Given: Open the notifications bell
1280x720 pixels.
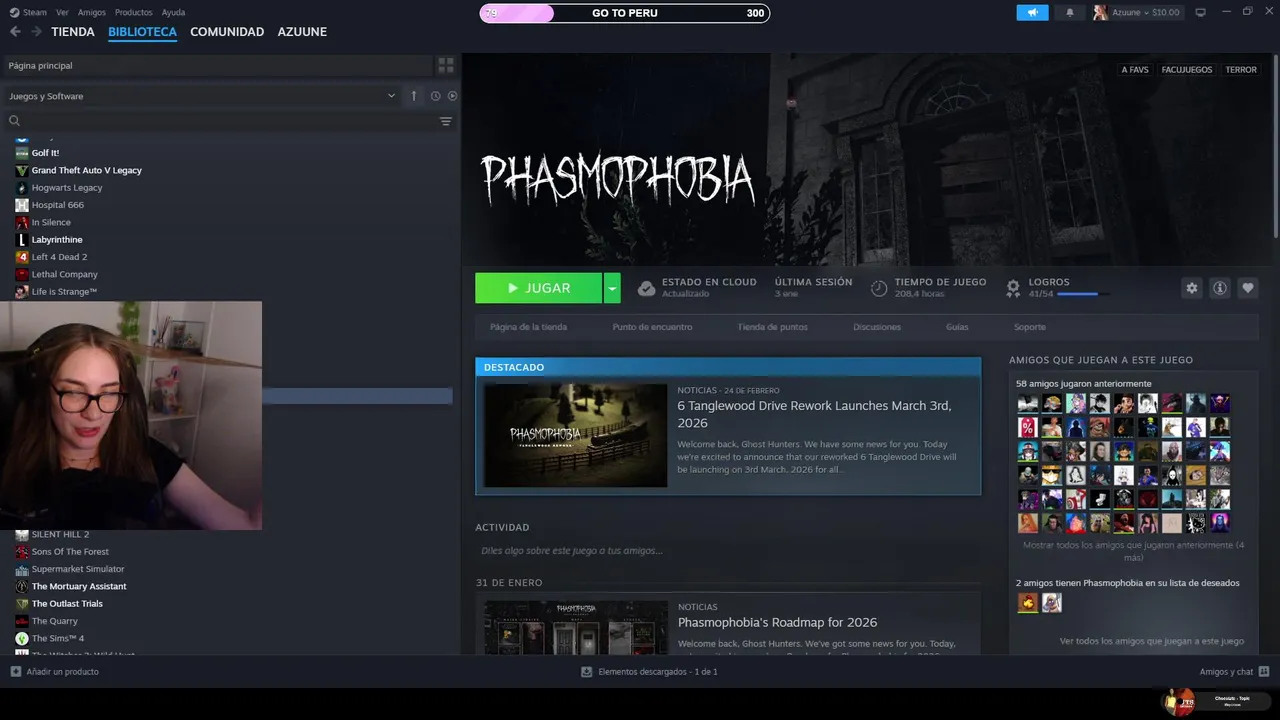Looking at the screenshot, I should pyautogui.click(x=1069, y=13).
